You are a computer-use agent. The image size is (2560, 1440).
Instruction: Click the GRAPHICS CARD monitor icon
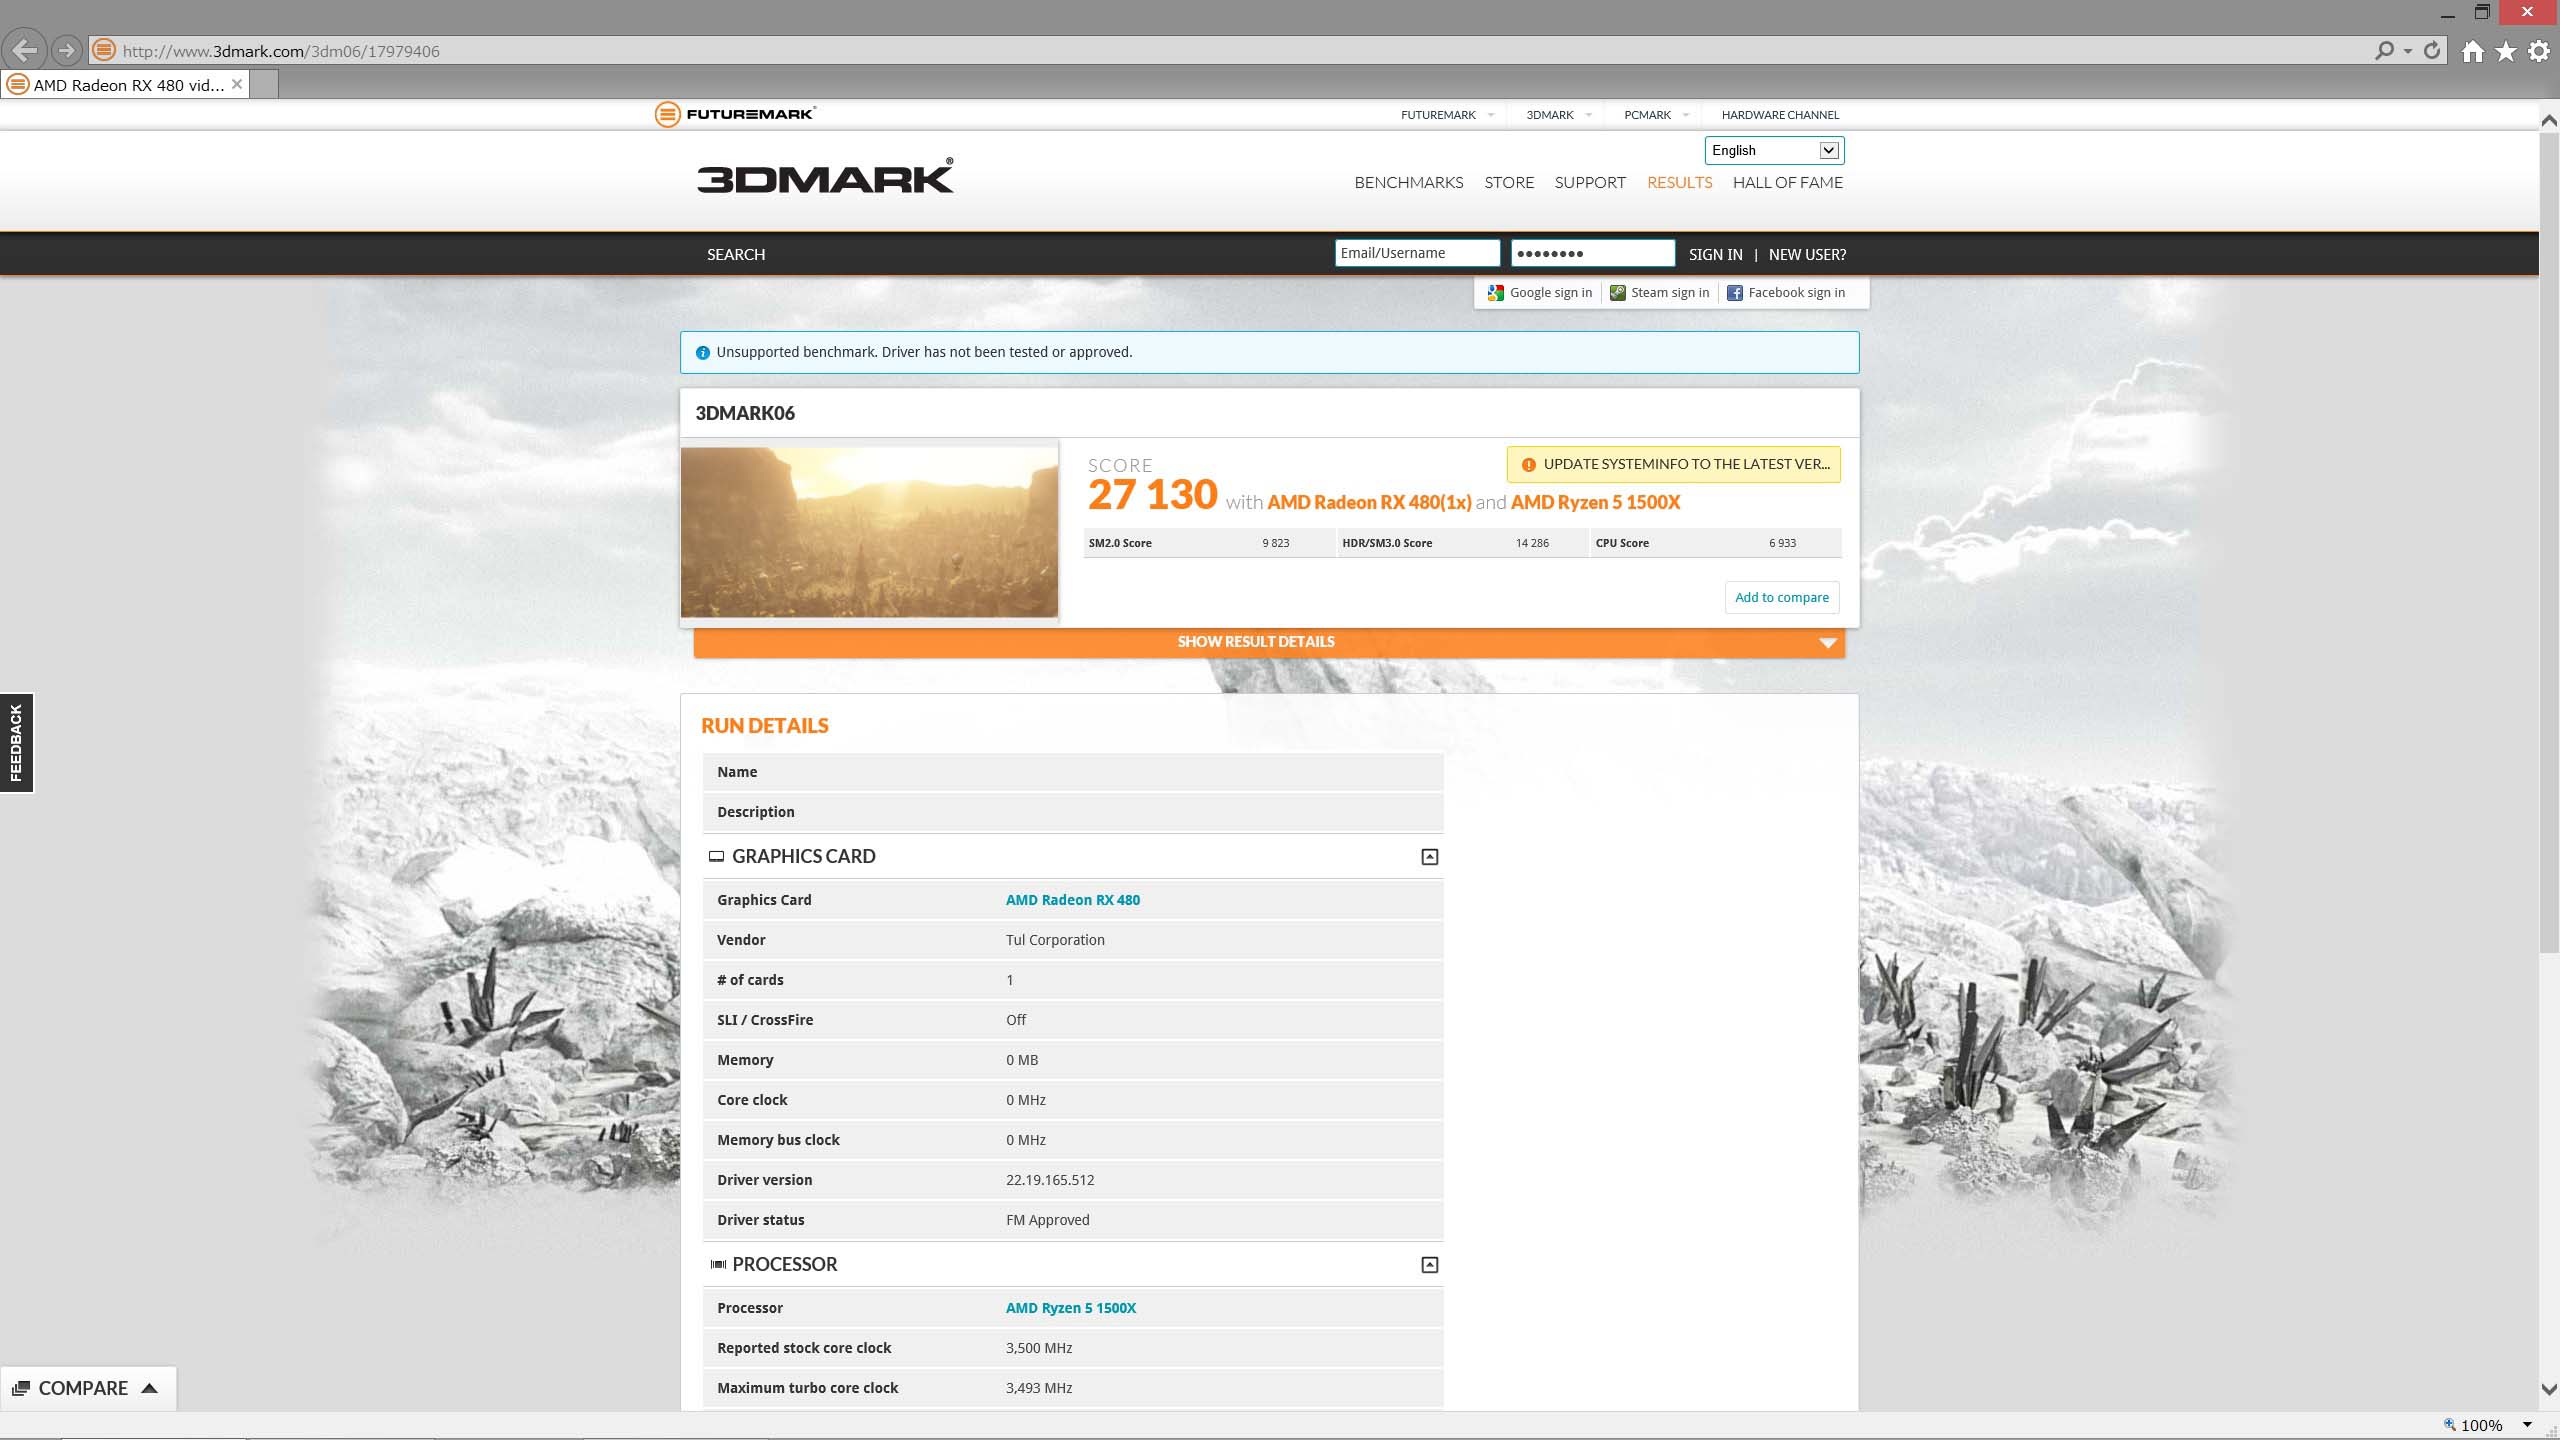point(716,856)
